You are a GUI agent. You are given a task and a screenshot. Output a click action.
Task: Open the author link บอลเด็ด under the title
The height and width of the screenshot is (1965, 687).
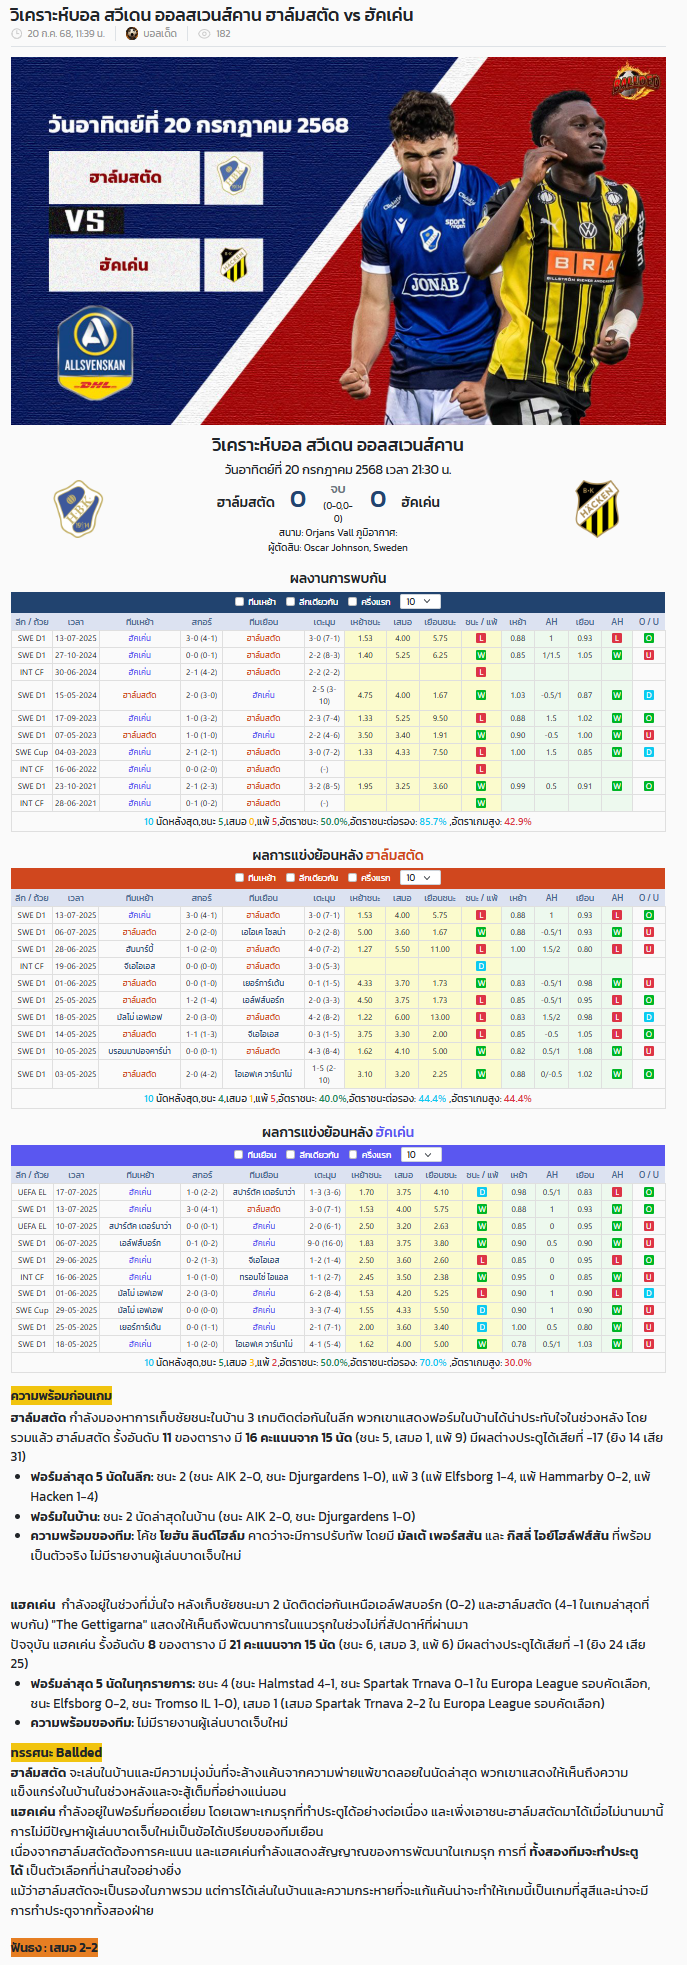coord(160,33)
